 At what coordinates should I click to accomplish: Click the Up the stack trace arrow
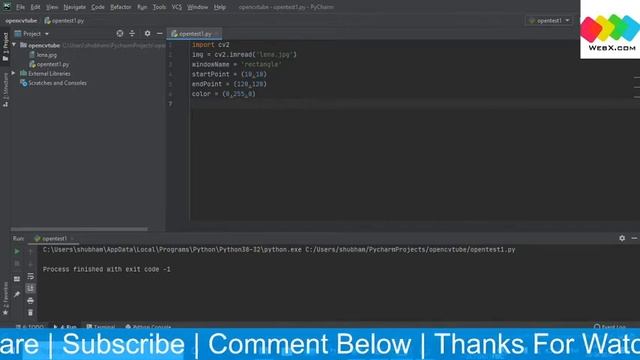[x=31, y=251]
